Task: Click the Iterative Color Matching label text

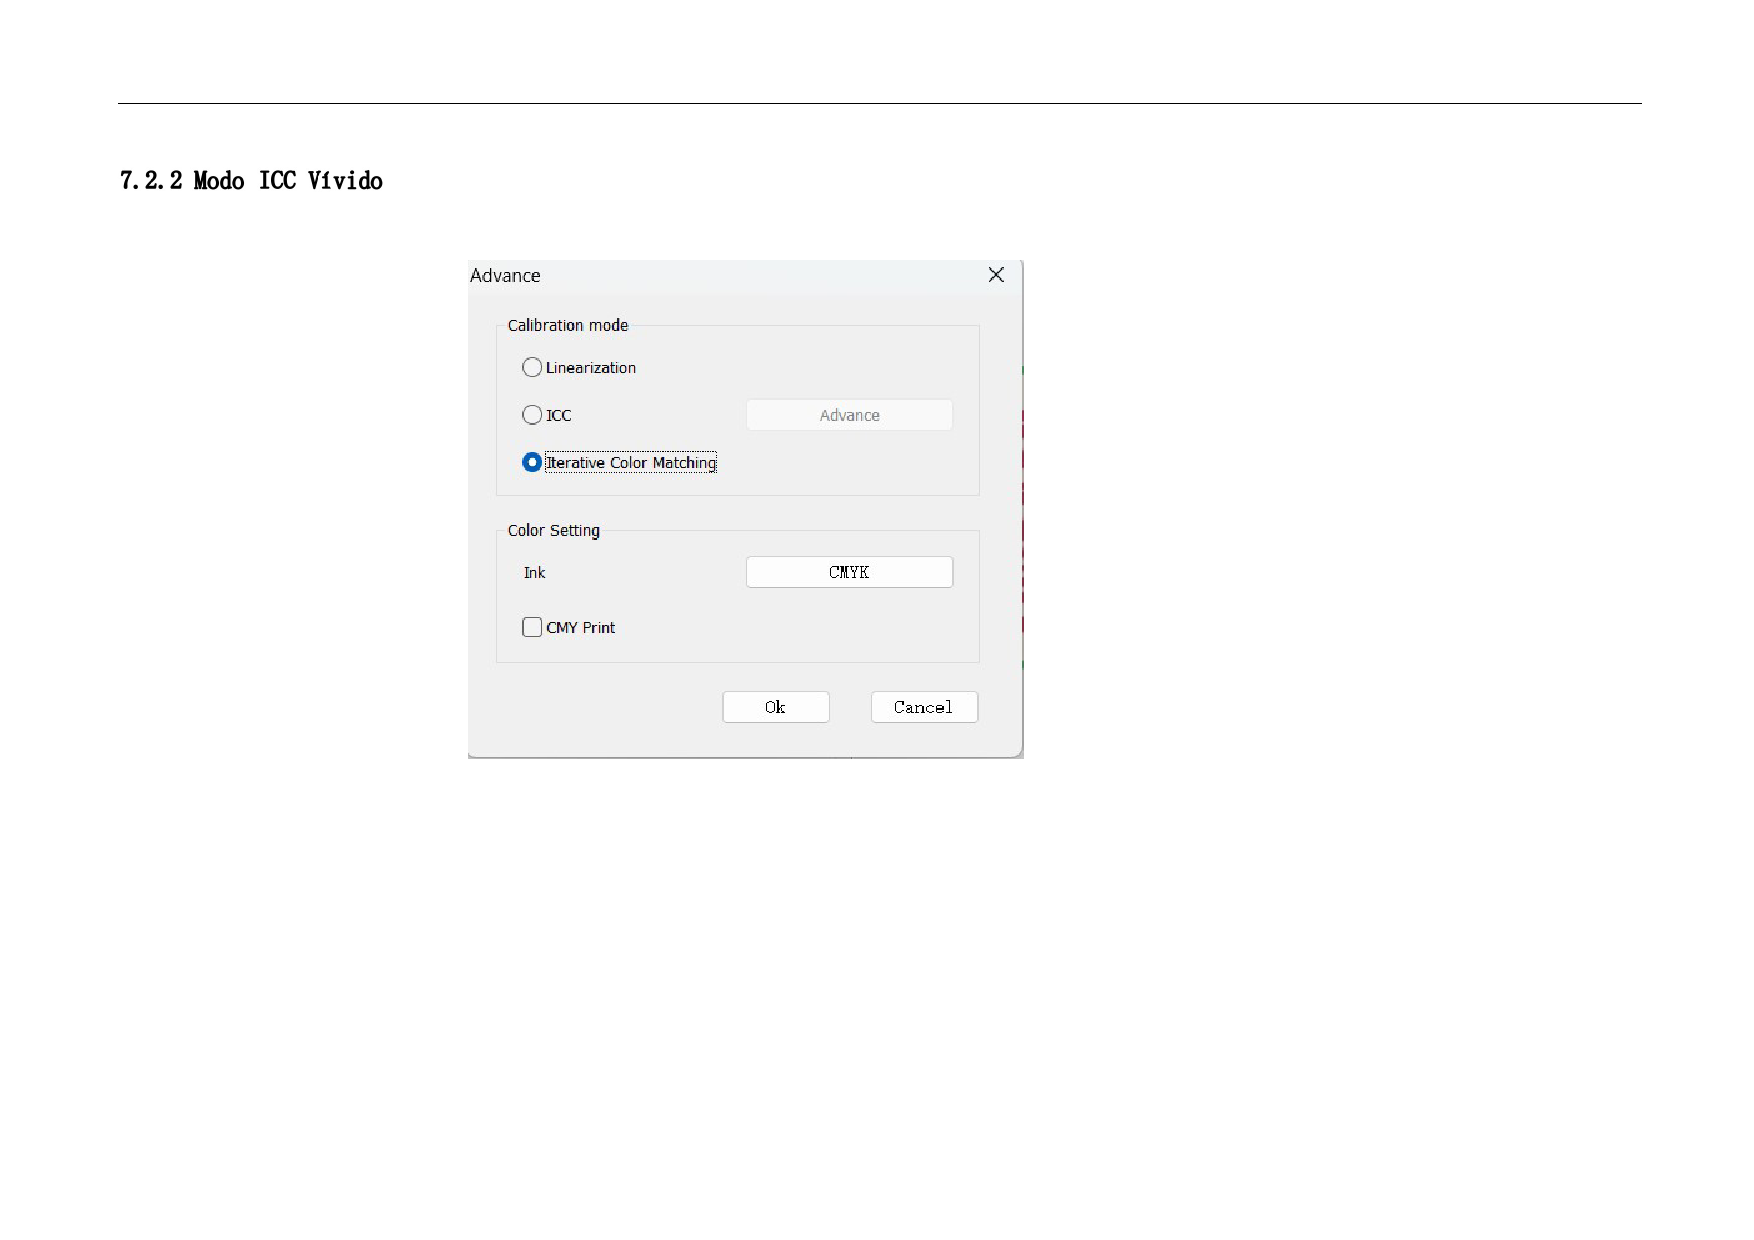Action: tap(630, 463)
